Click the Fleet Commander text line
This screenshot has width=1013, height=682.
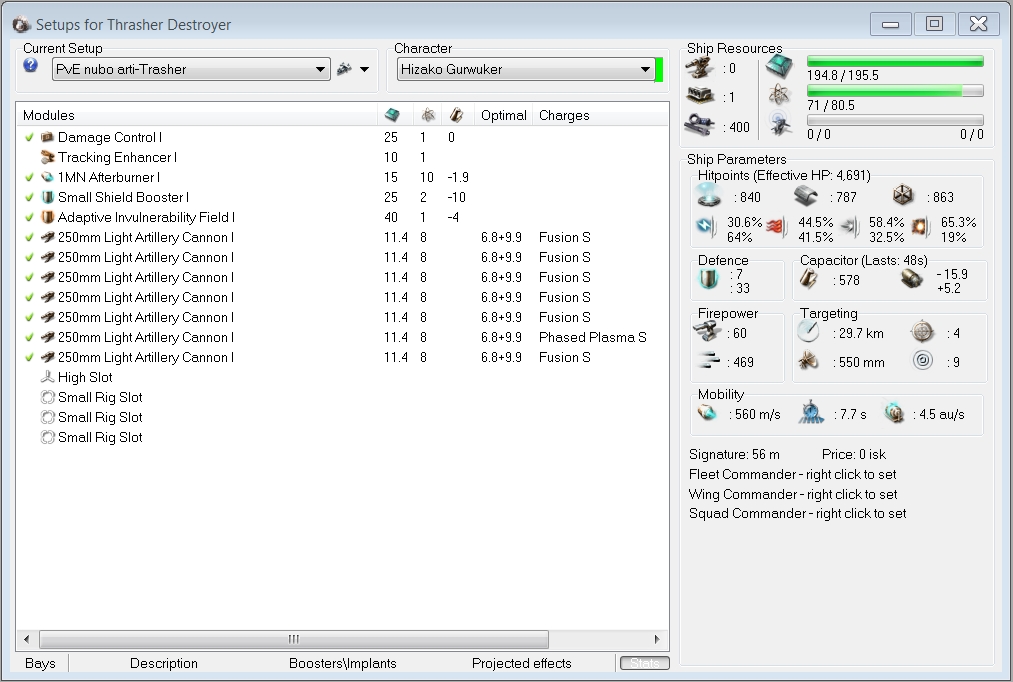pyautogui.click(x=792, y=474)
